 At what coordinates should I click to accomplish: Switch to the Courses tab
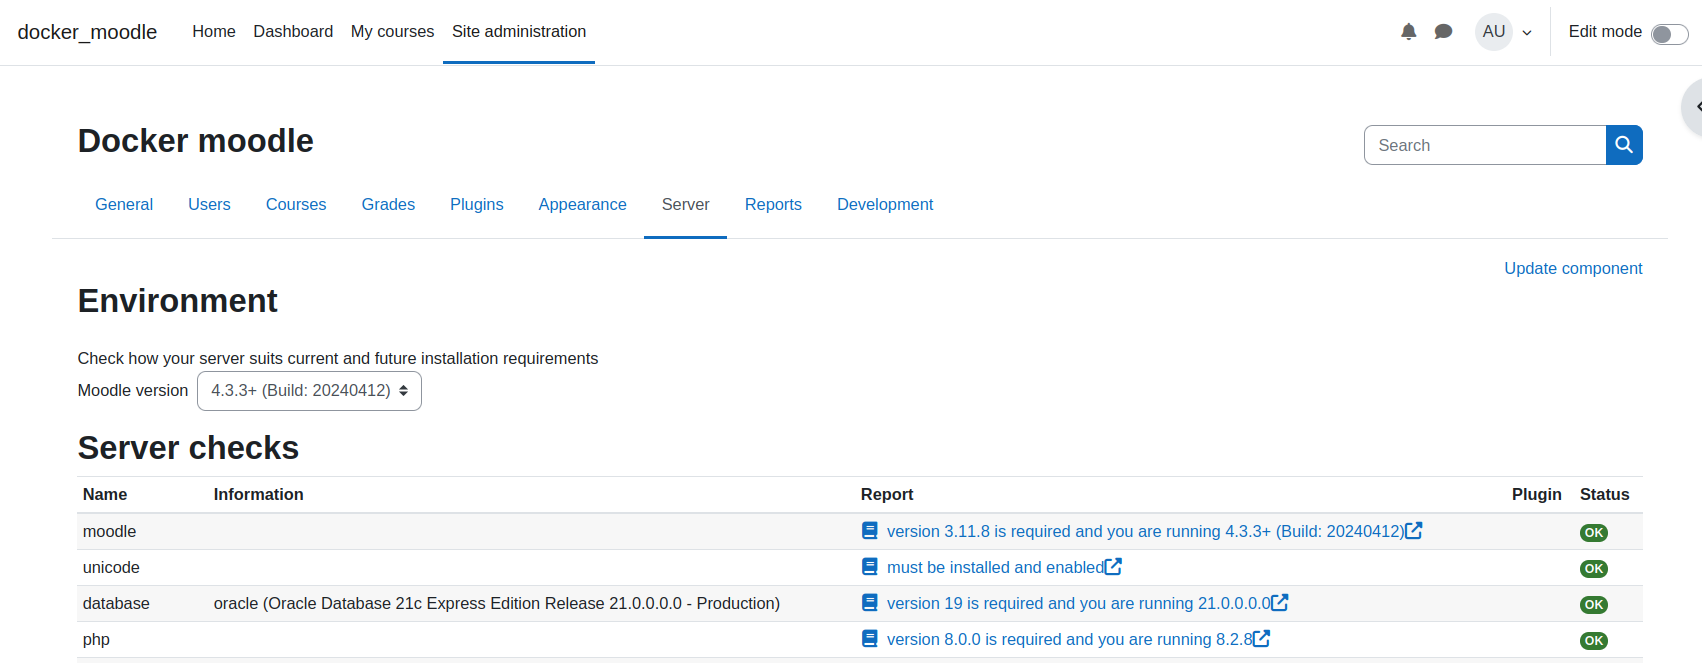pos(296,205)
